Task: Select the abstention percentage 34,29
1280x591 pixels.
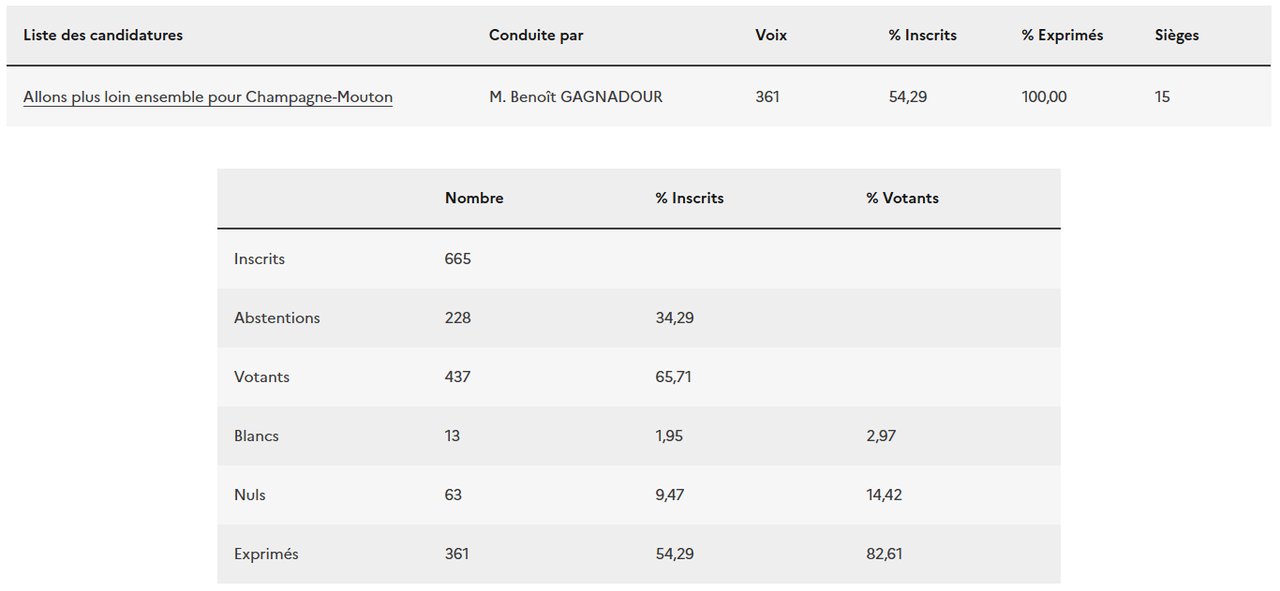Action: pos(675,318)
